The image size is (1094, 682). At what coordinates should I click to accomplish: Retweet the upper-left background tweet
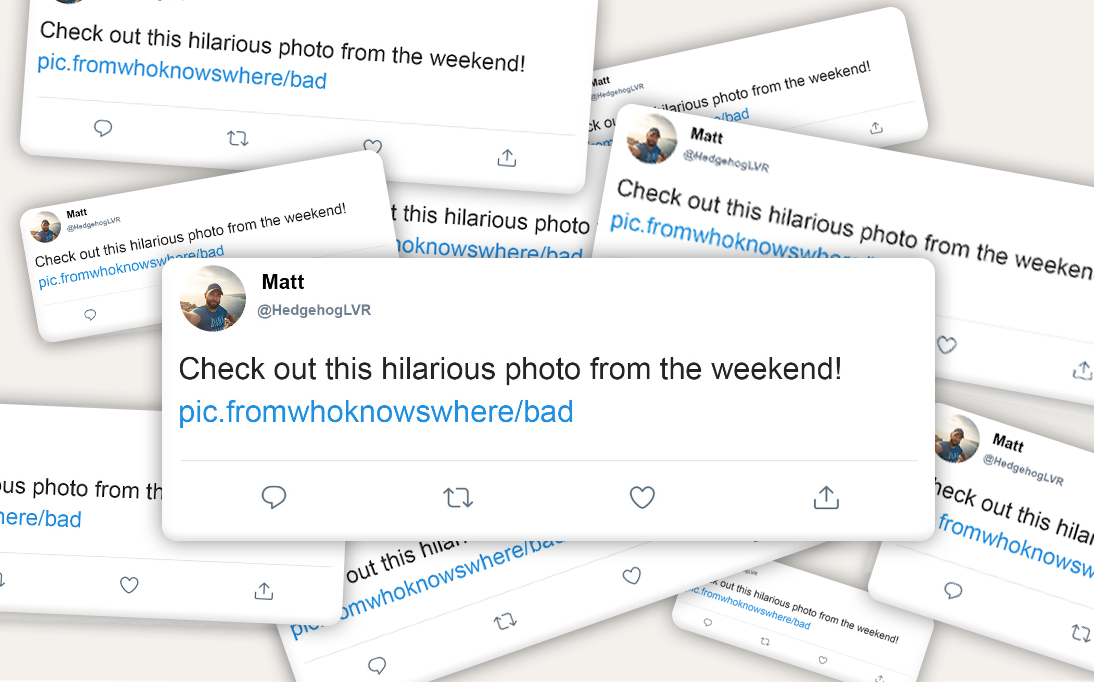(x=238, y=138)
